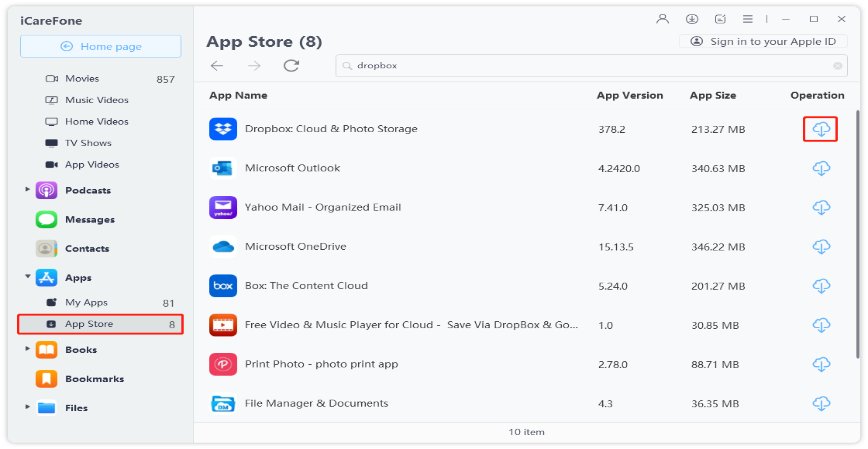868x449 pixels.
Task: Click the Print Photo app icon
Action: pyautogui.click(x=223, y=364)
